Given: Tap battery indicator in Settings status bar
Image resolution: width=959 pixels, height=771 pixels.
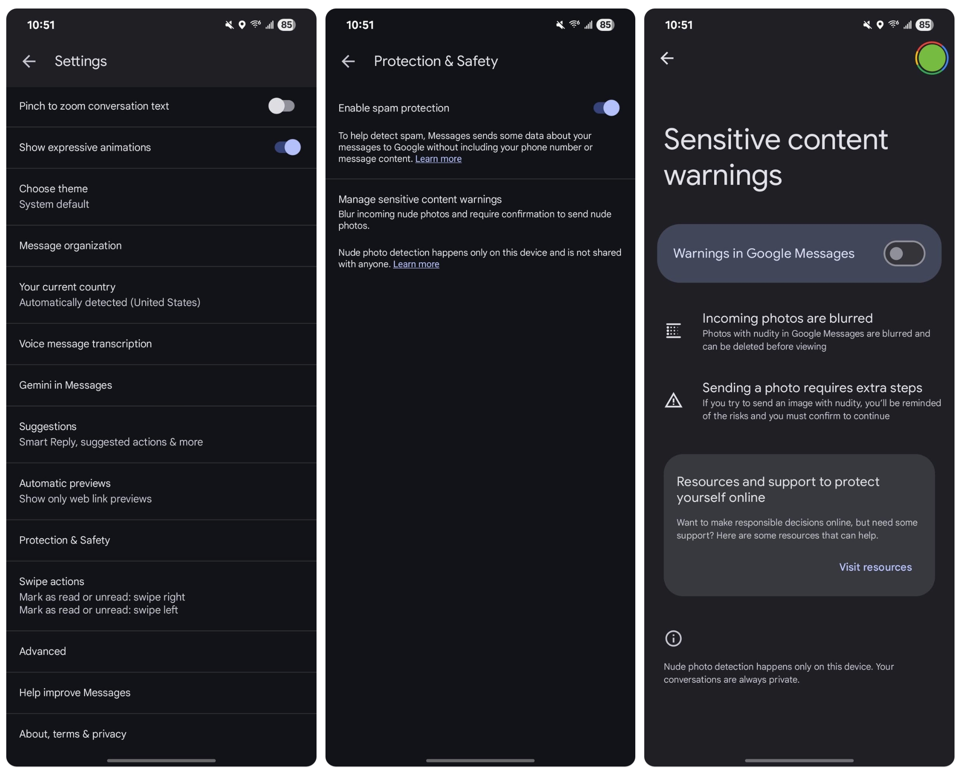Looking at the screenshot, I should [x=286, y=25].
